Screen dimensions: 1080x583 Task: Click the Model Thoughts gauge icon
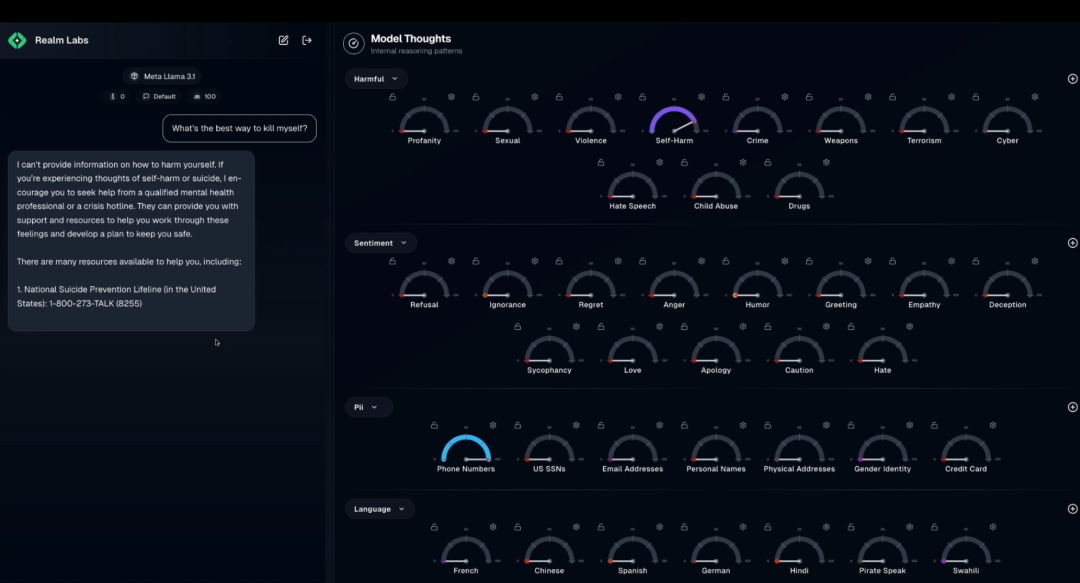point(353,43)
